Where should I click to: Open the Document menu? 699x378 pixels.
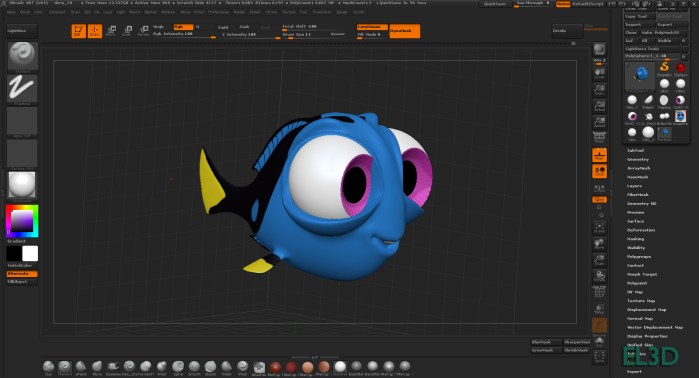coord(57,12)
